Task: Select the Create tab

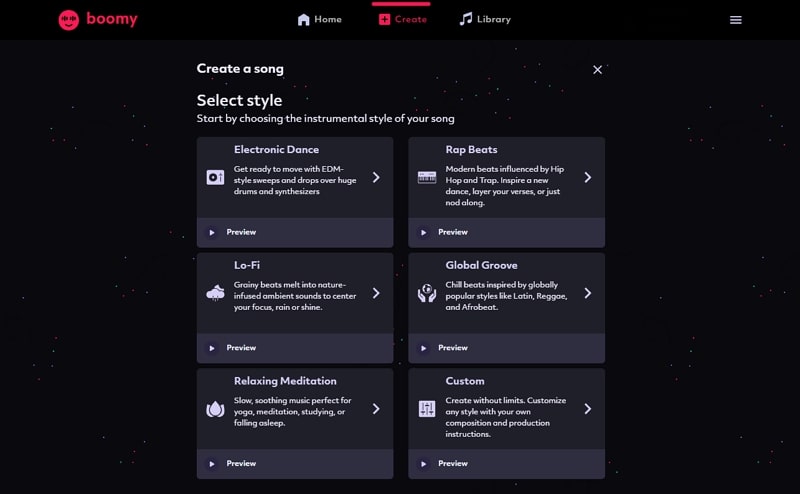Action: tap(403, 19)
